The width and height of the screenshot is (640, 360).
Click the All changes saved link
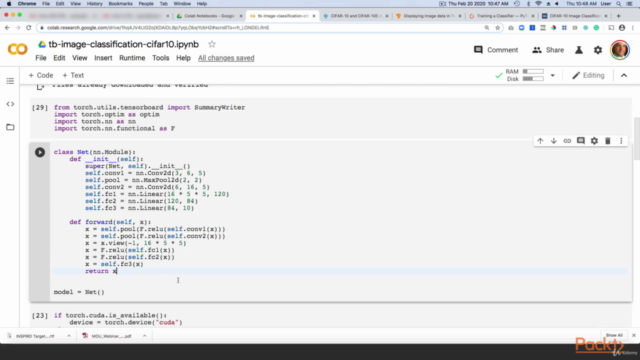pos(226,58)
